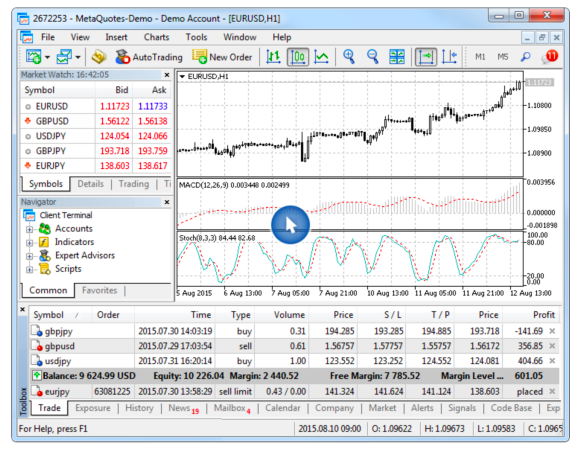
Task: Switch to Trading tab in Market Watch
Action: pyautogui.click(x=134, y=184)
